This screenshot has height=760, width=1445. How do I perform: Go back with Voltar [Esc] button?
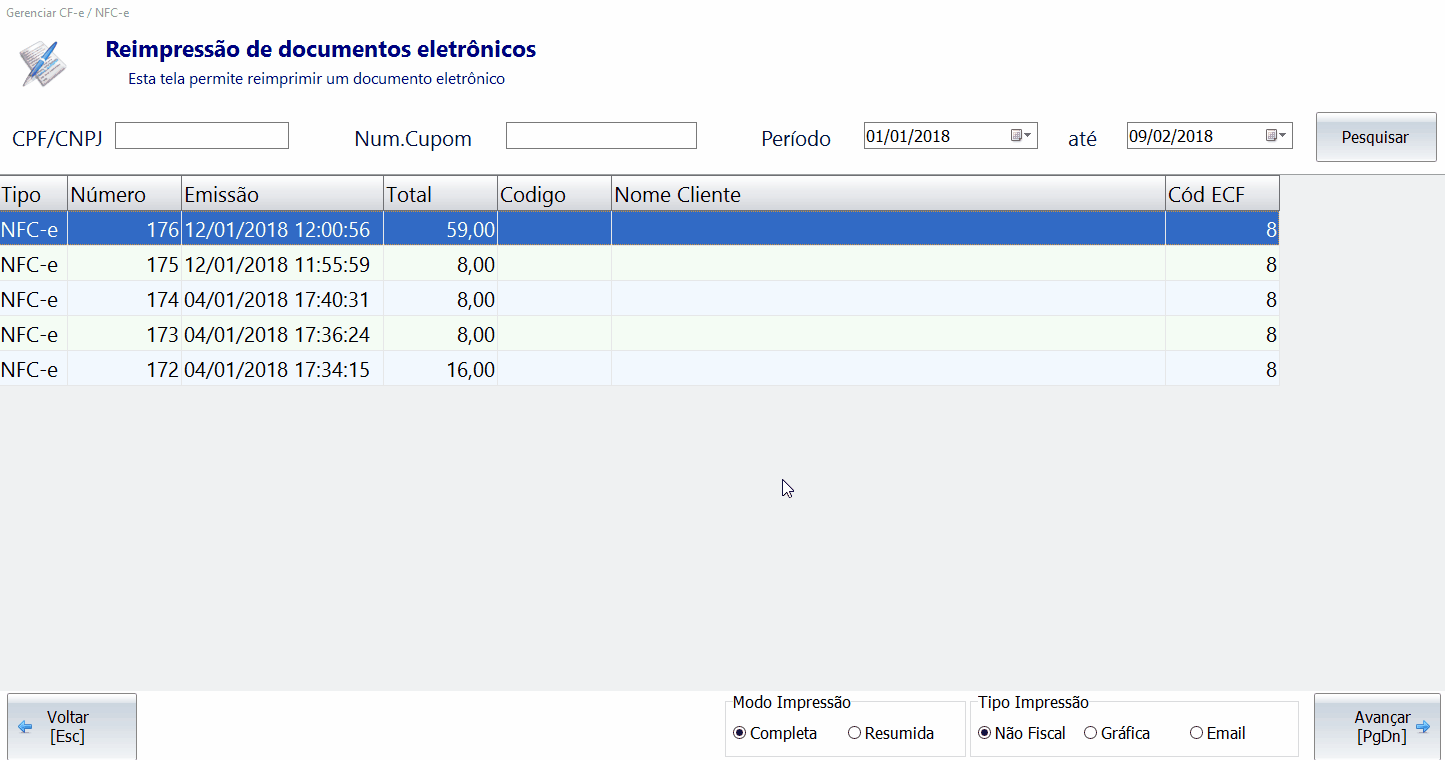(72, 727)
